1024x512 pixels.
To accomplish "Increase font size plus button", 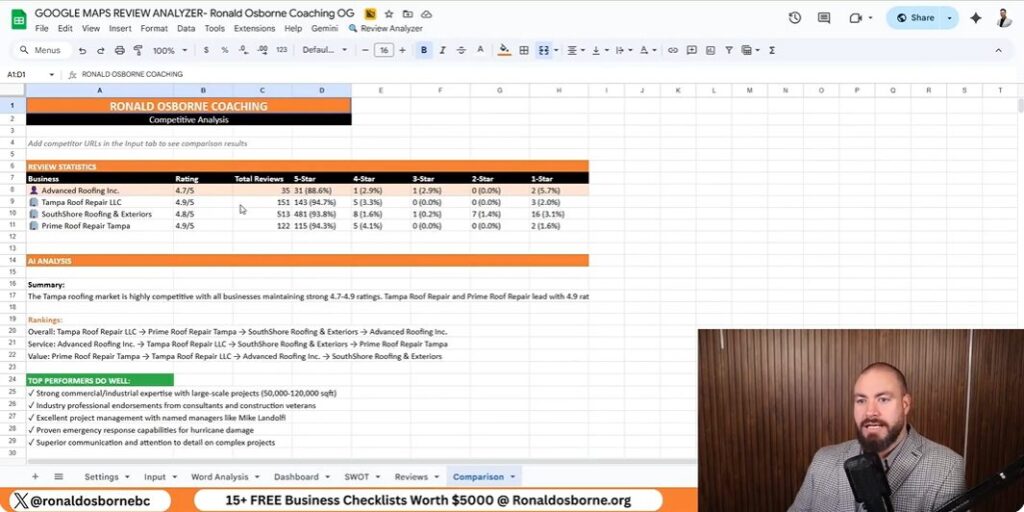I will click(x=402, y=50).
